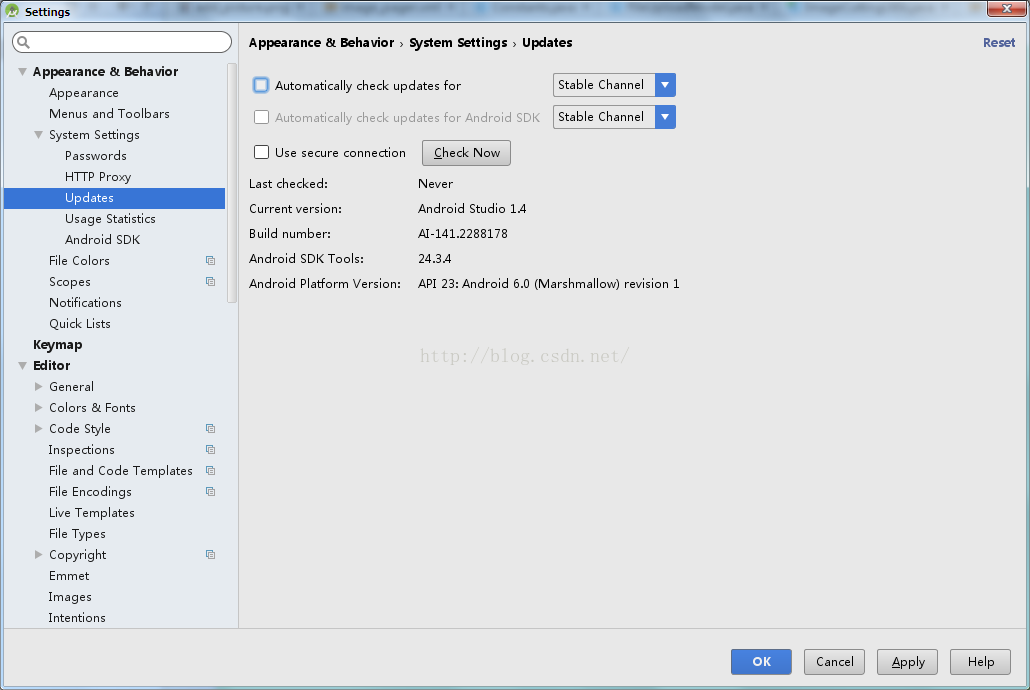
Task: Collapse the Appearance & Behavior section
Action: [x=22, y=72]
